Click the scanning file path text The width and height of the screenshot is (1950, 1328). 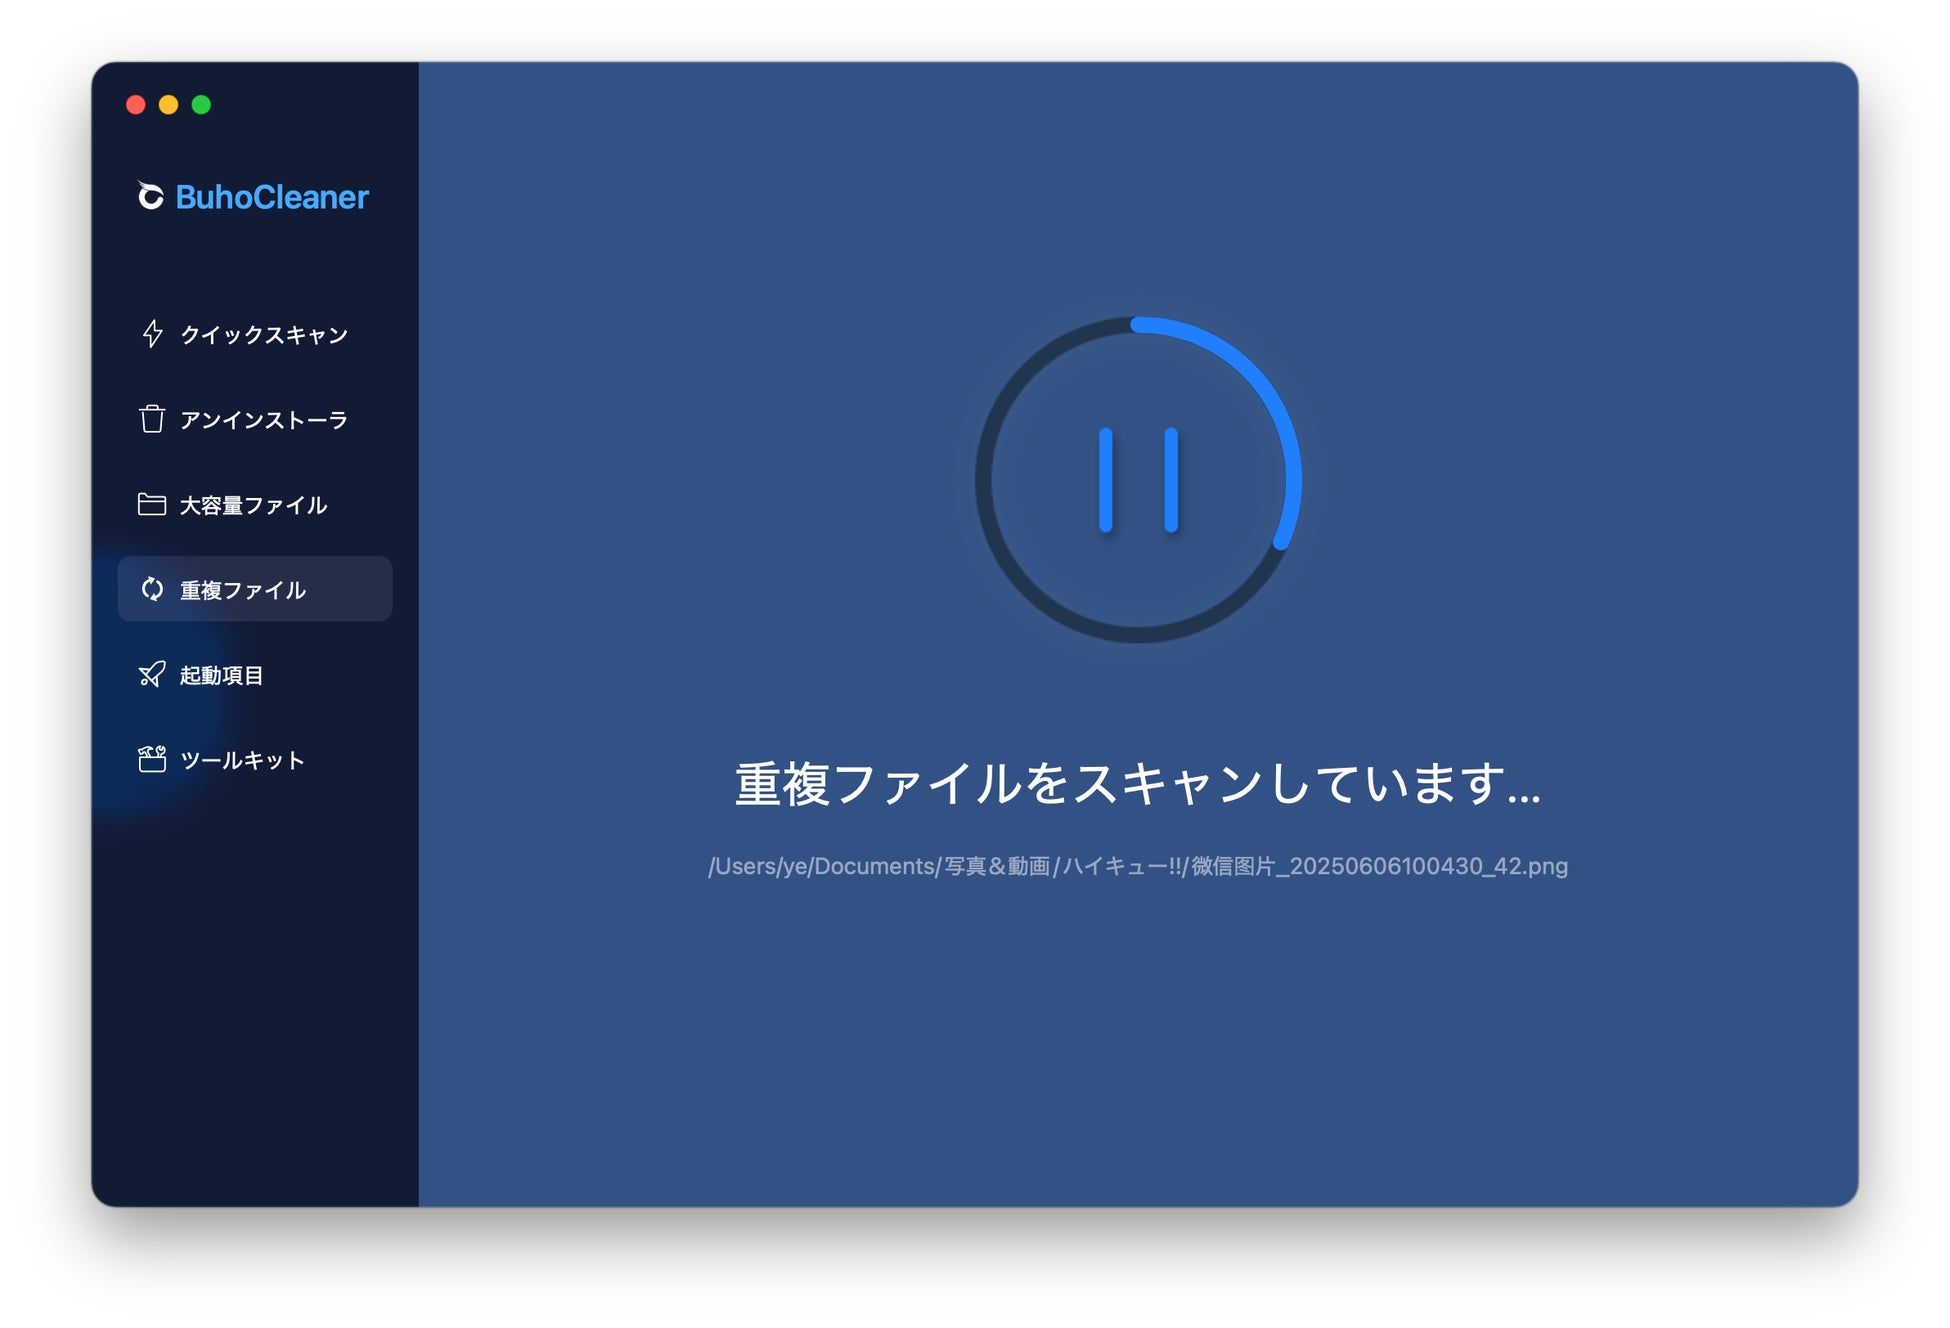point(1137,866)
